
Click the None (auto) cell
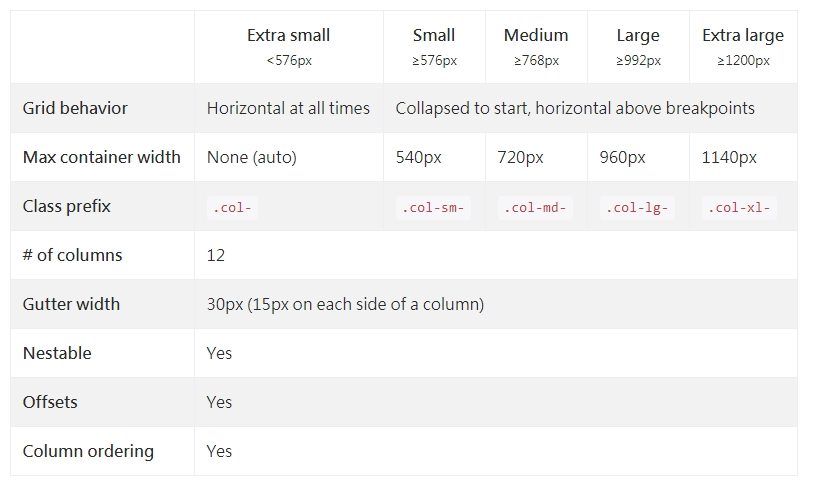[252, 157]
